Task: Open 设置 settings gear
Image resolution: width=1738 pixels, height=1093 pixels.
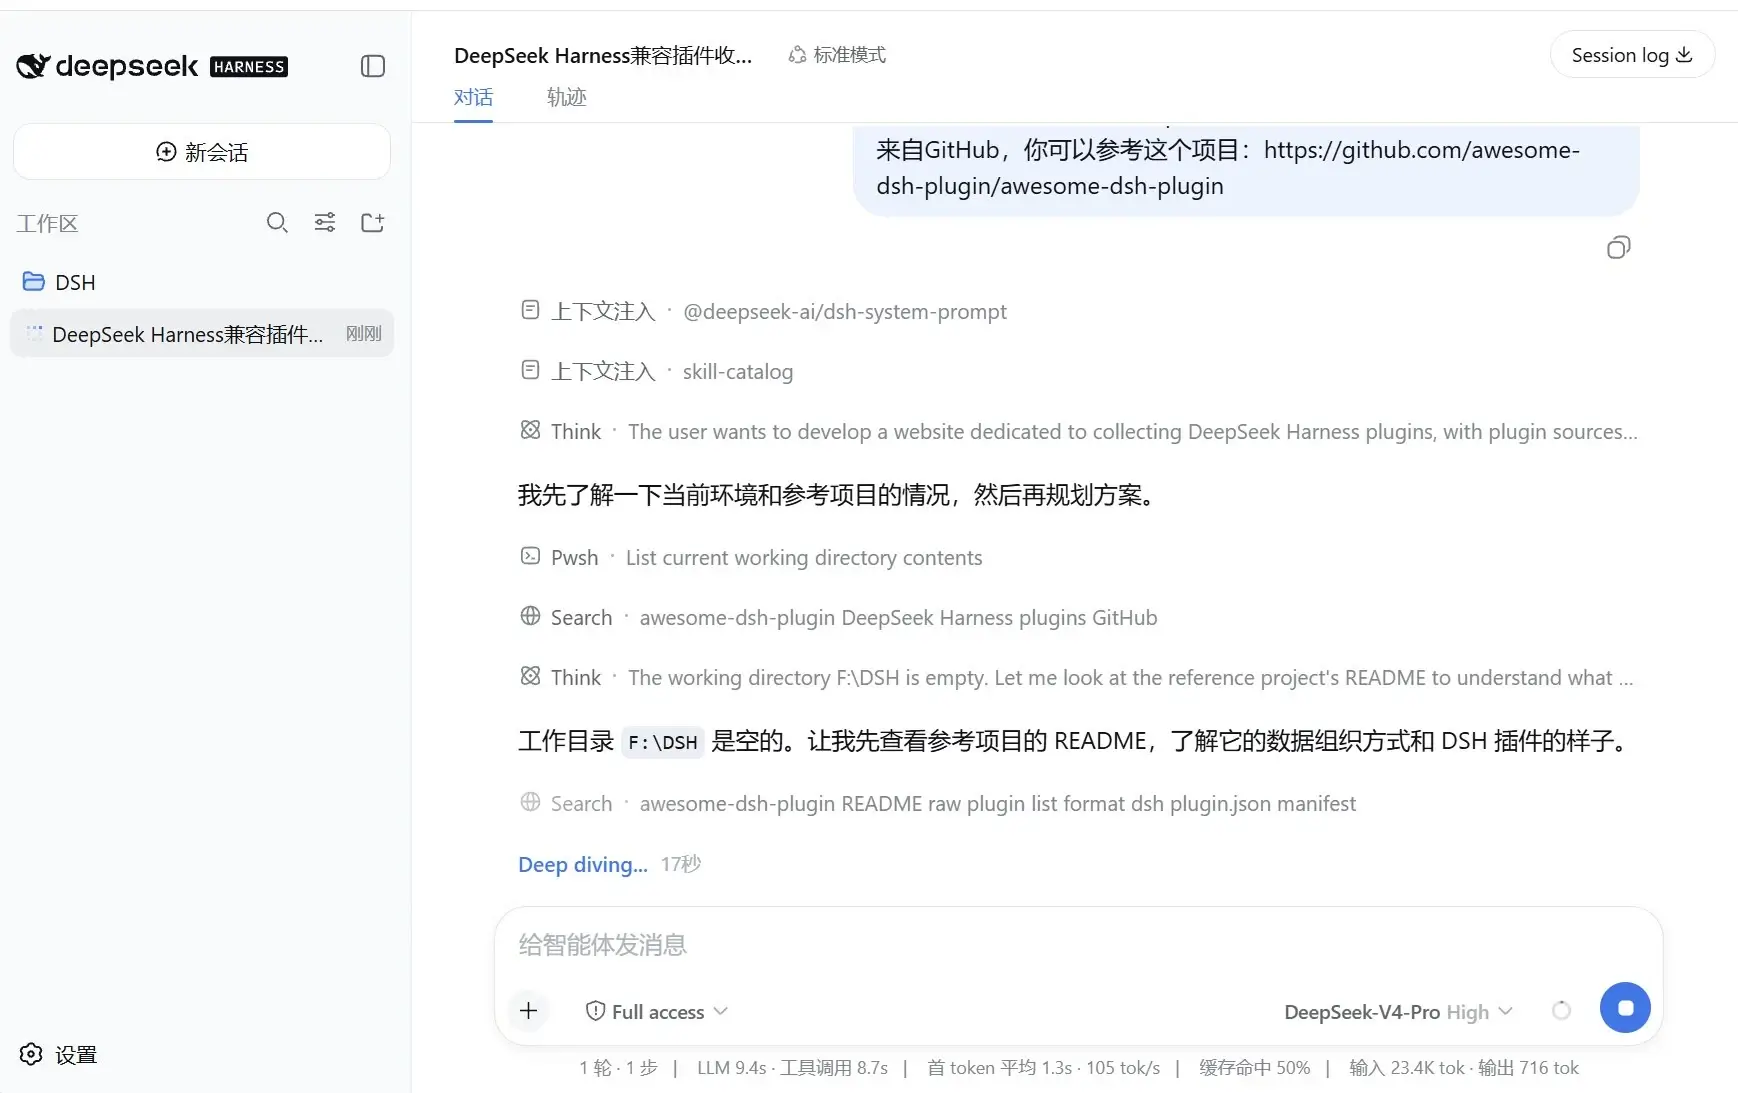Action: [x=59, y=1055]
